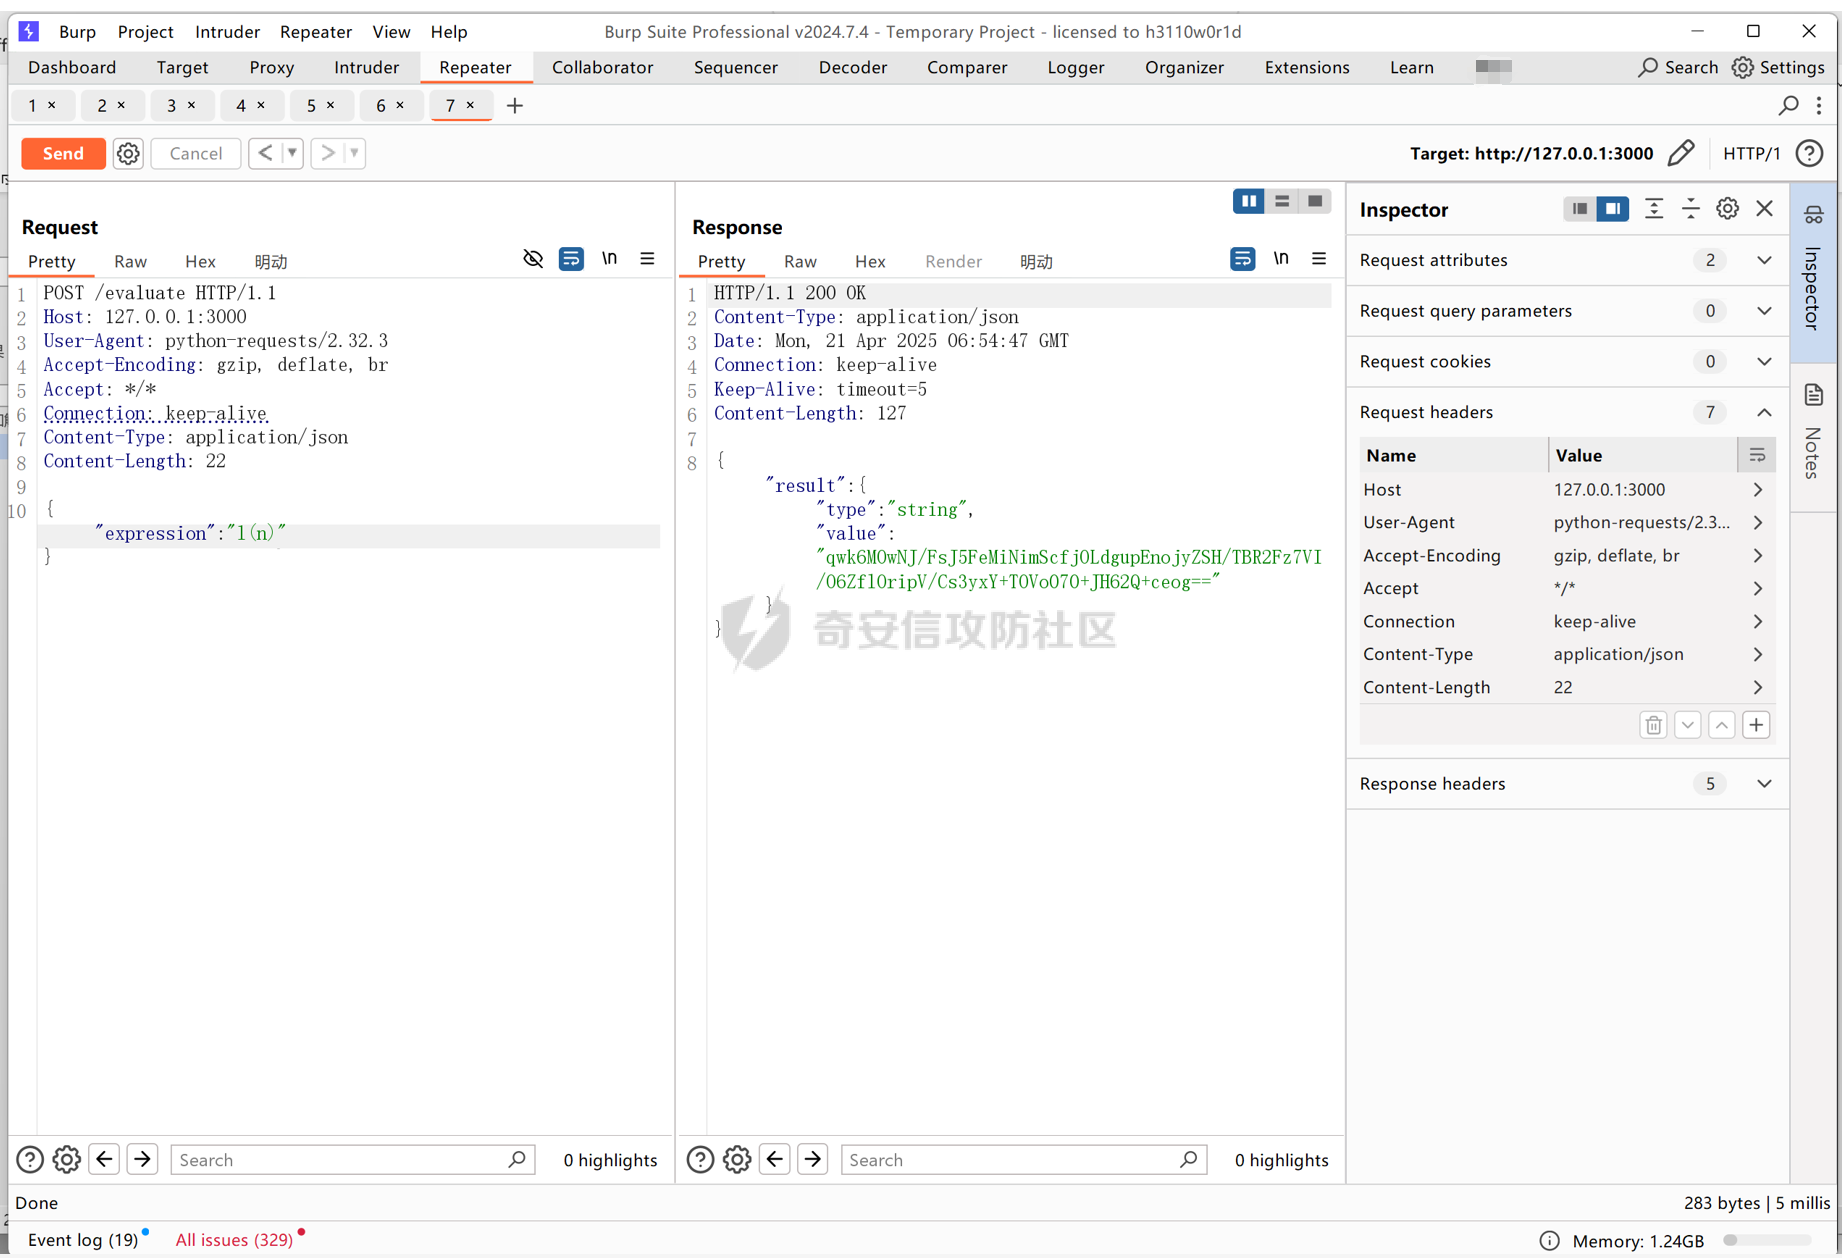Click the Cancel button
Image resolution: width=1842 pixels, height=1258 pixels.
(x=195, y=153)
